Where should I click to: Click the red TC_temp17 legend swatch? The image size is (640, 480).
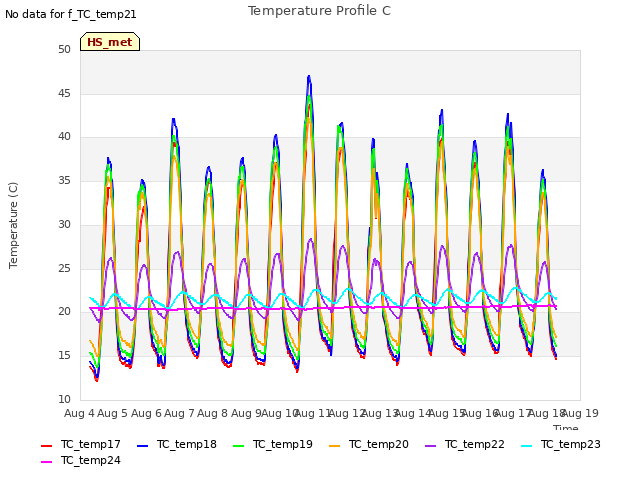coord(47,446)
